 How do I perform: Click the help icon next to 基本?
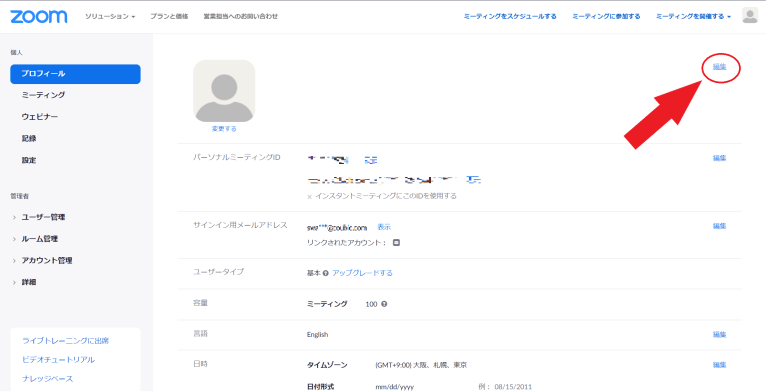point(326,273)
